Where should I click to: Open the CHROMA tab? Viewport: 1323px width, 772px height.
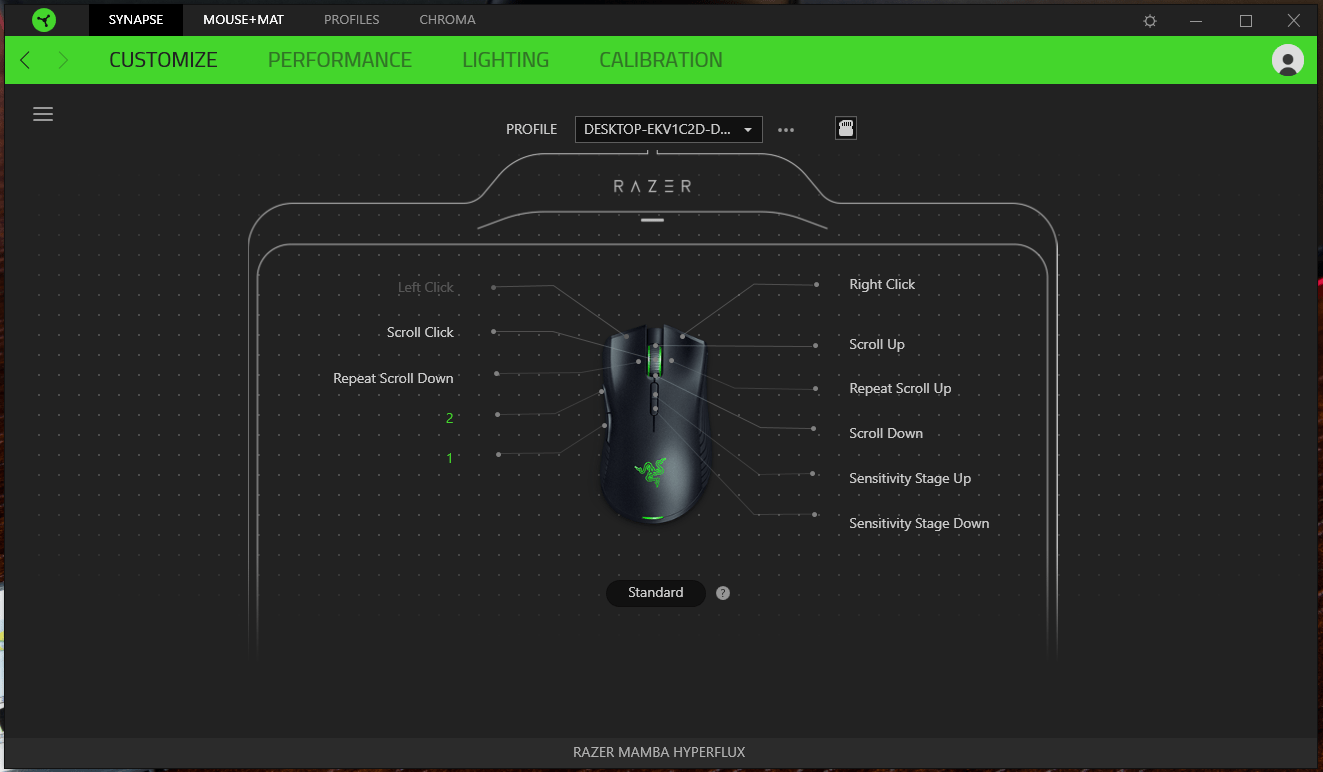pyautogui.click(x=447, y=19)
